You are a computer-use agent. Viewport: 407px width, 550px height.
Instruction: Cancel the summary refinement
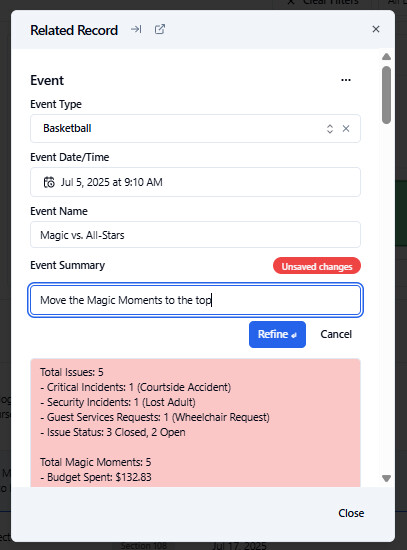(x=336, y=334)
